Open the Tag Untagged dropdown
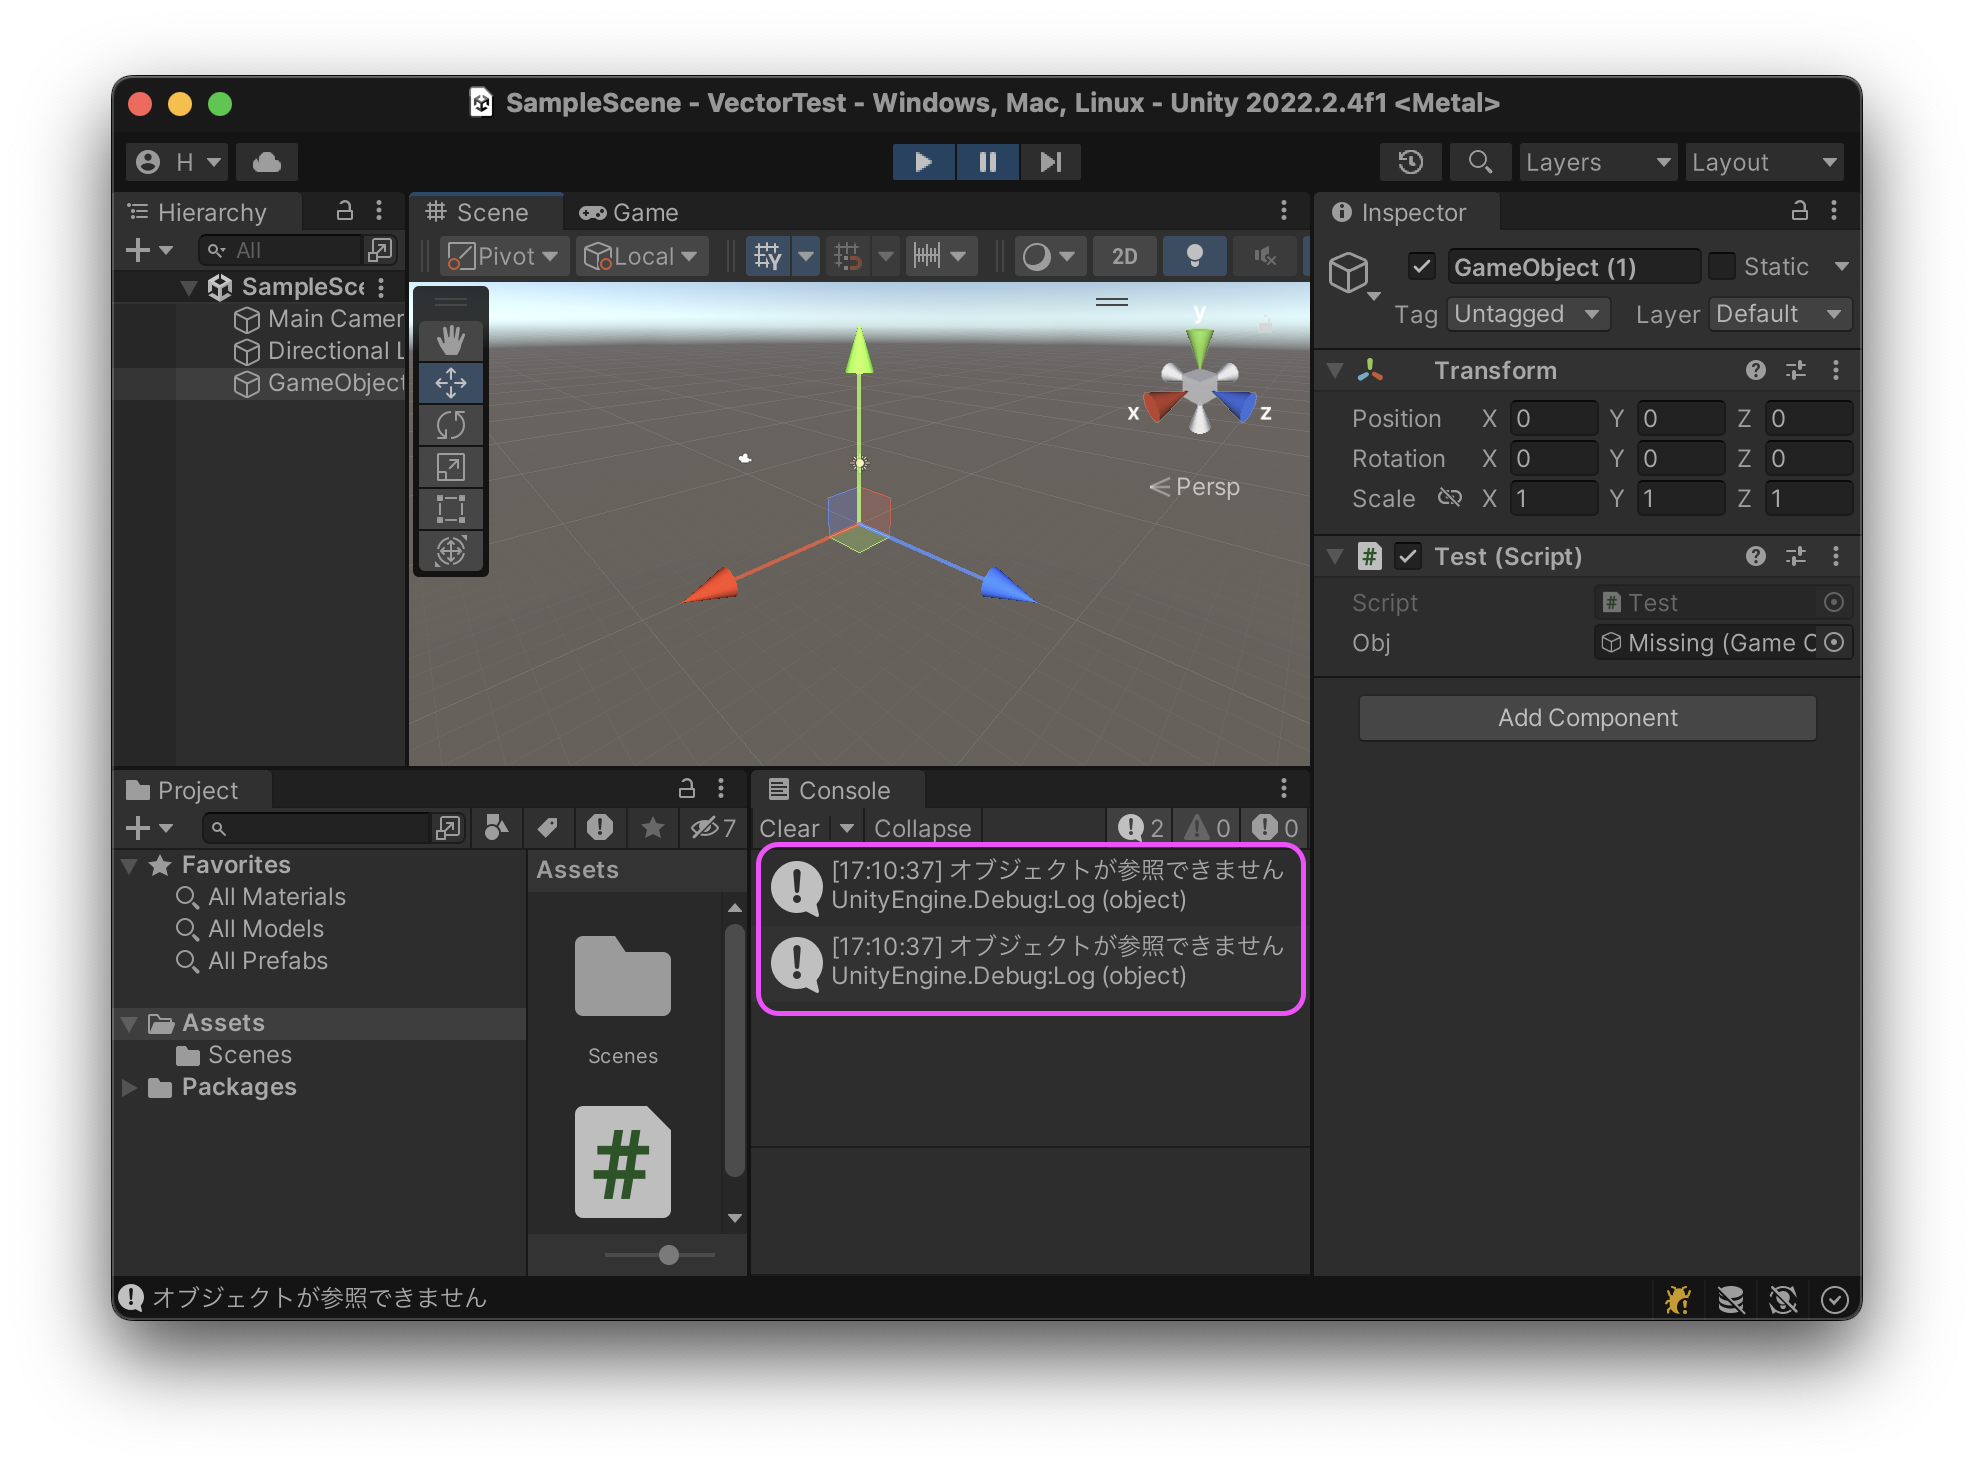The height and width of the screenshot is (1468, 1974). [1527, 314]
